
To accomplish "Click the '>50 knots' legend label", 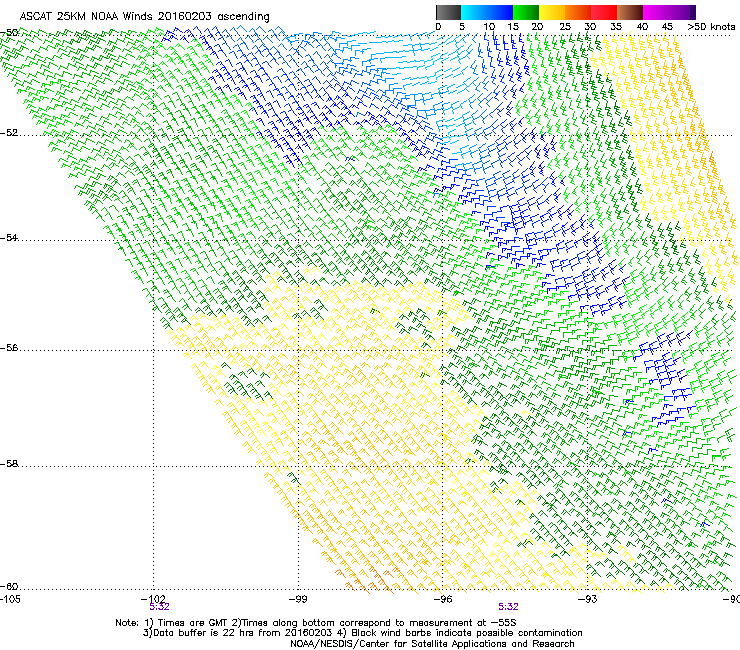I will coord(711,27).
